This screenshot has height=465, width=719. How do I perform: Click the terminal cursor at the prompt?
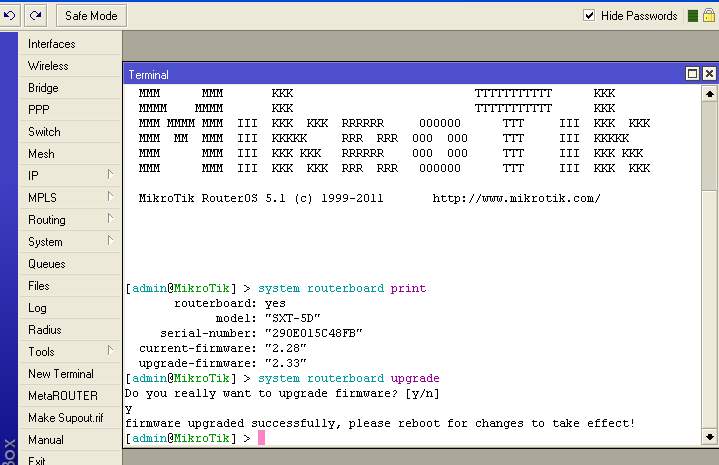click(x=261, y=438)
